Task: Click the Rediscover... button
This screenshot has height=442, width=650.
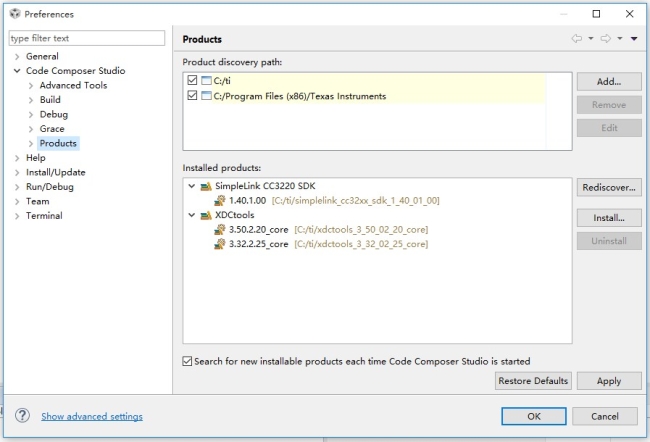Action: [609, 188]
